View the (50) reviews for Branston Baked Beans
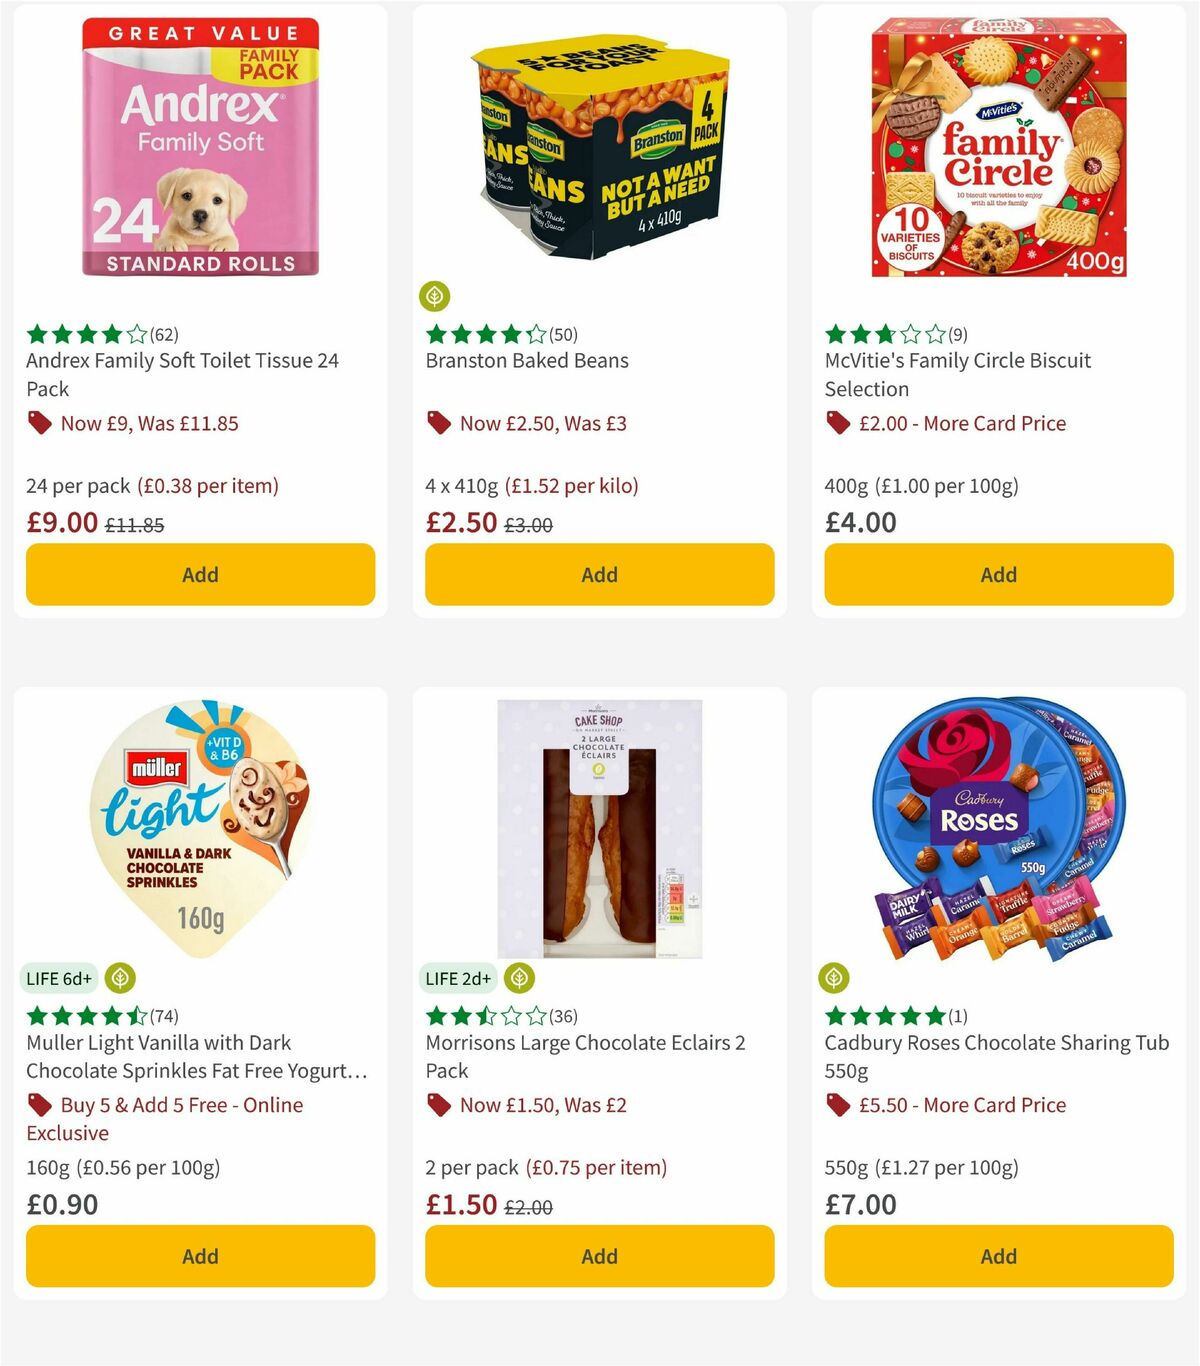The height and width of the screenshot is (1366, 1200). tap(560, 334)
